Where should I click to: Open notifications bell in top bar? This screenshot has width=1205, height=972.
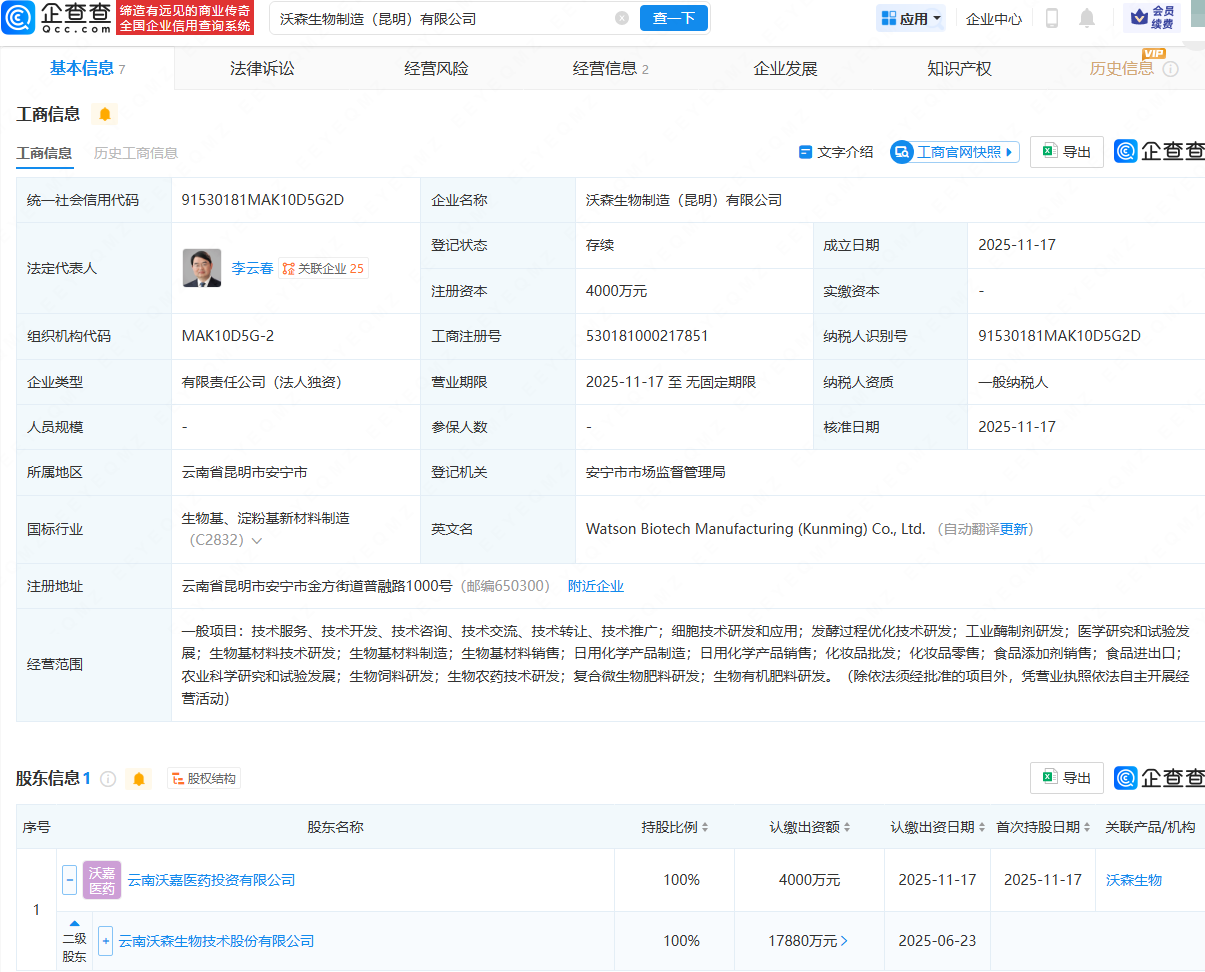point(1087,18)
